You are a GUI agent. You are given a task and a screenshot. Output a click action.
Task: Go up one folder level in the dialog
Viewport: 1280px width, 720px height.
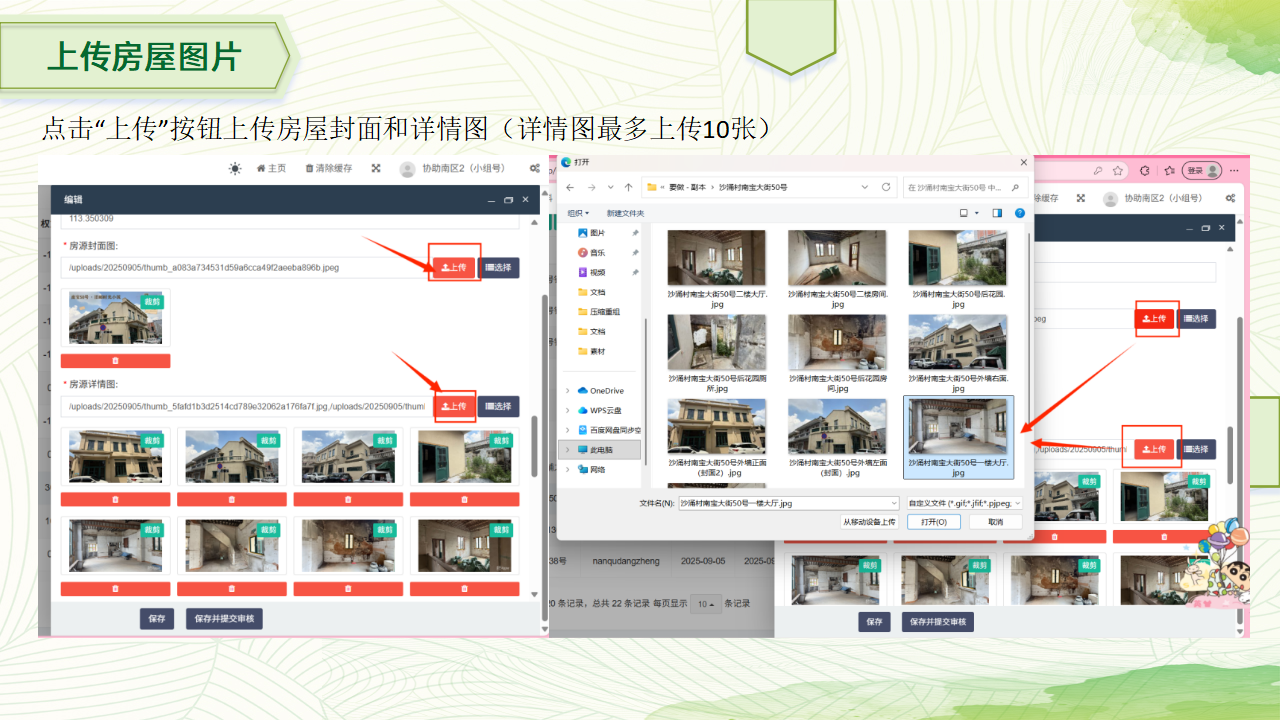[628, 187]
